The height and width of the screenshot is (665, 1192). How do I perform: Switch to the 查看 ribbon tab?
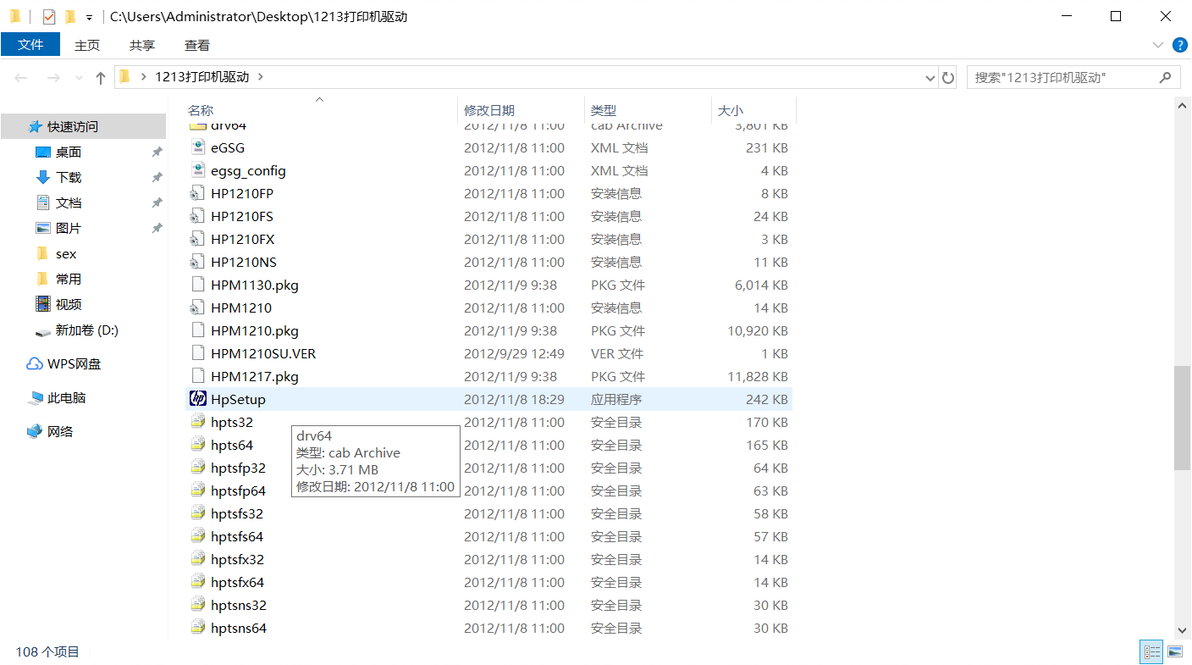(196, 45)
